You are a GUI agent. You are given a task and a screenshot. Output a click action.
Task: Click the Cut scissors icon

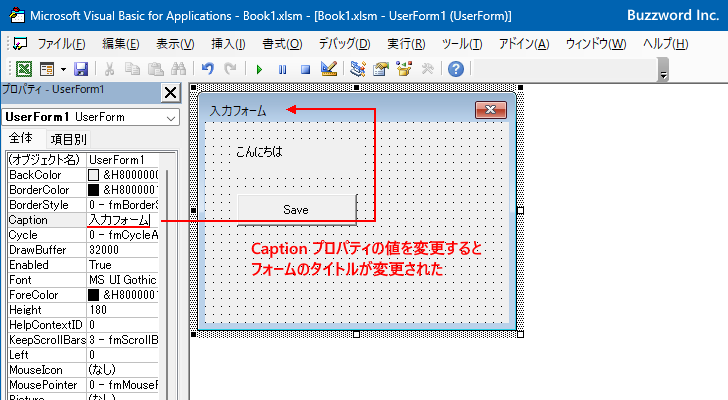click(110, 69)
